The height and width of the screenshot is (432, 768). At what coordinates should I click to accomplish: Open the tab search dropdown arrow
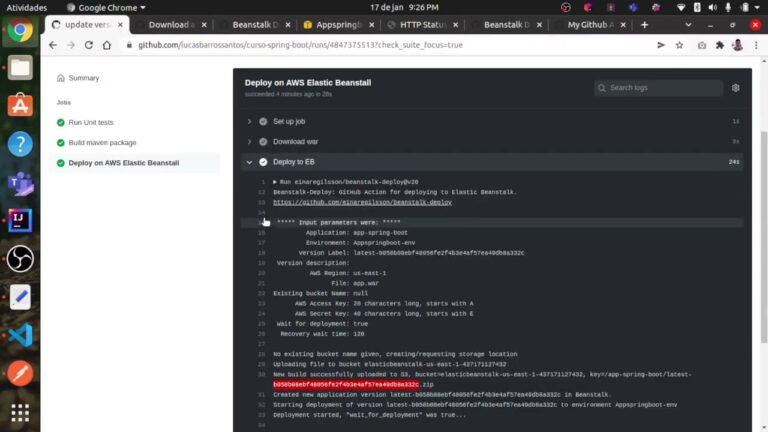point(688,24)
